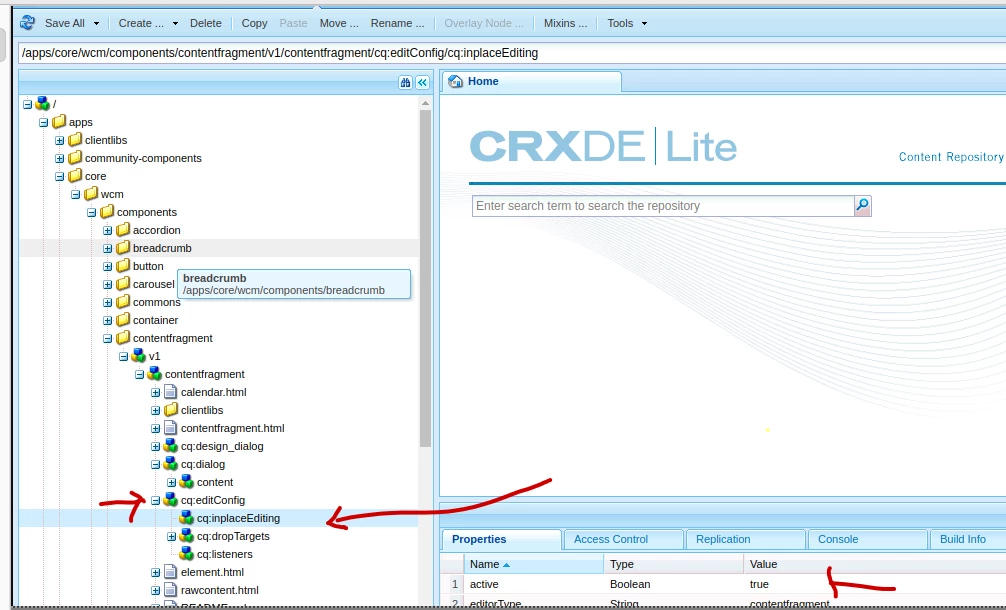Click the cq:editConfig node icon
Screen dimensions: 1006x610
pos(171,499)
